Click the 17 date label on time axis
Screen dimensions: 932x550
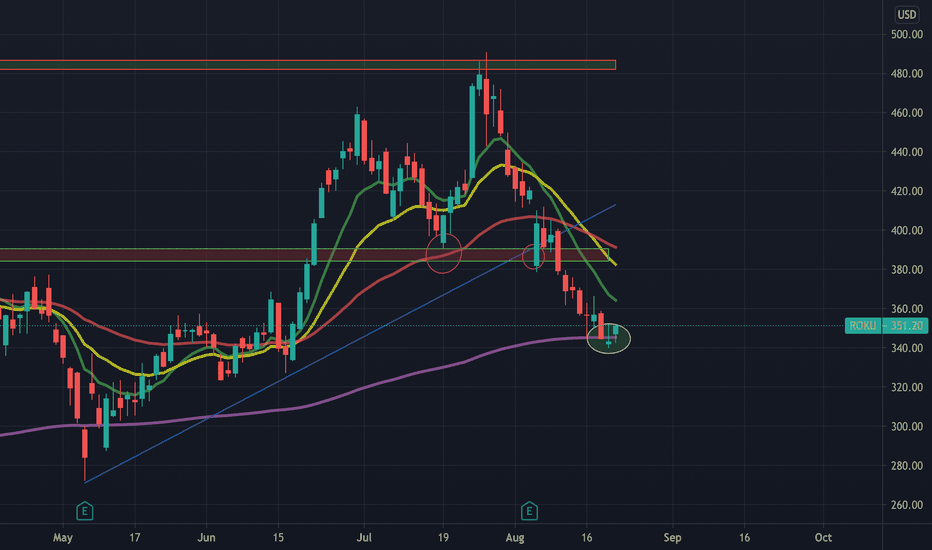coord(135,538)
